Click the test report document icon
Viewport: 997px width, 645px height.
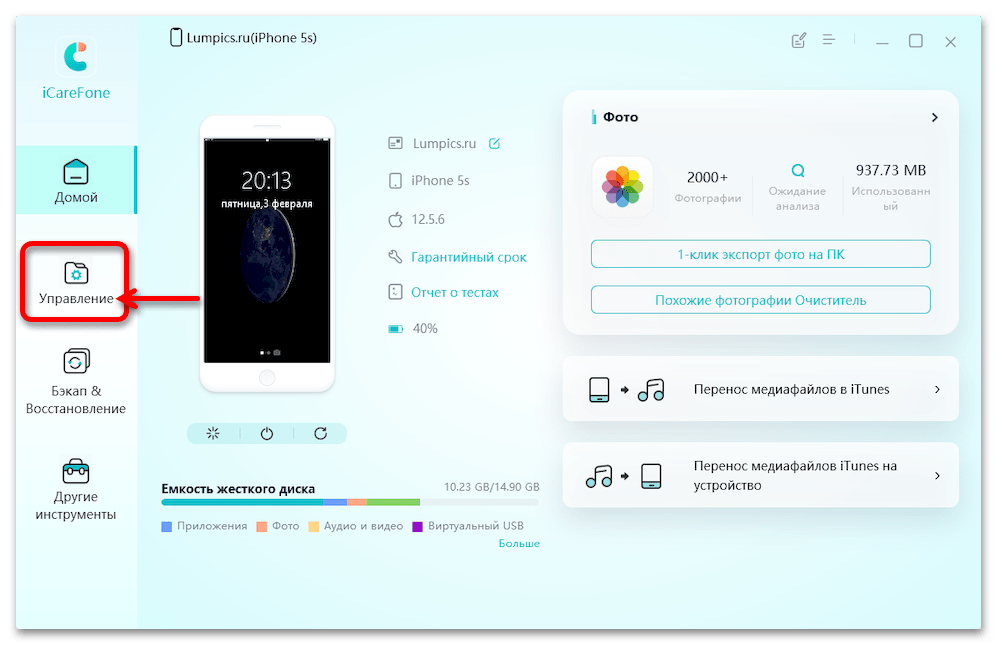395,292
